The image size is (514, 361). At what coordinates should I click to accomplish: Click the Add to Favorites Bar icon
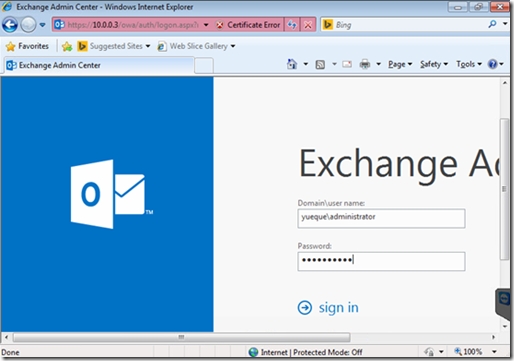tap(67, 46)
